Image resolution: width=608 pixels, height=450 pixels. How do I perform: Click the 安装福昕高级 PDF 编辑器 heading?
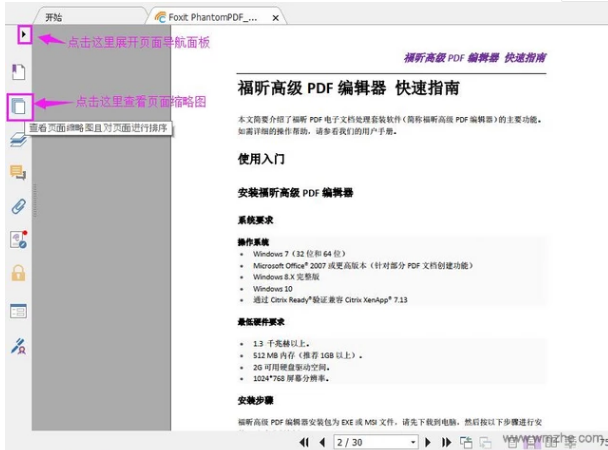tap(295, 193)
